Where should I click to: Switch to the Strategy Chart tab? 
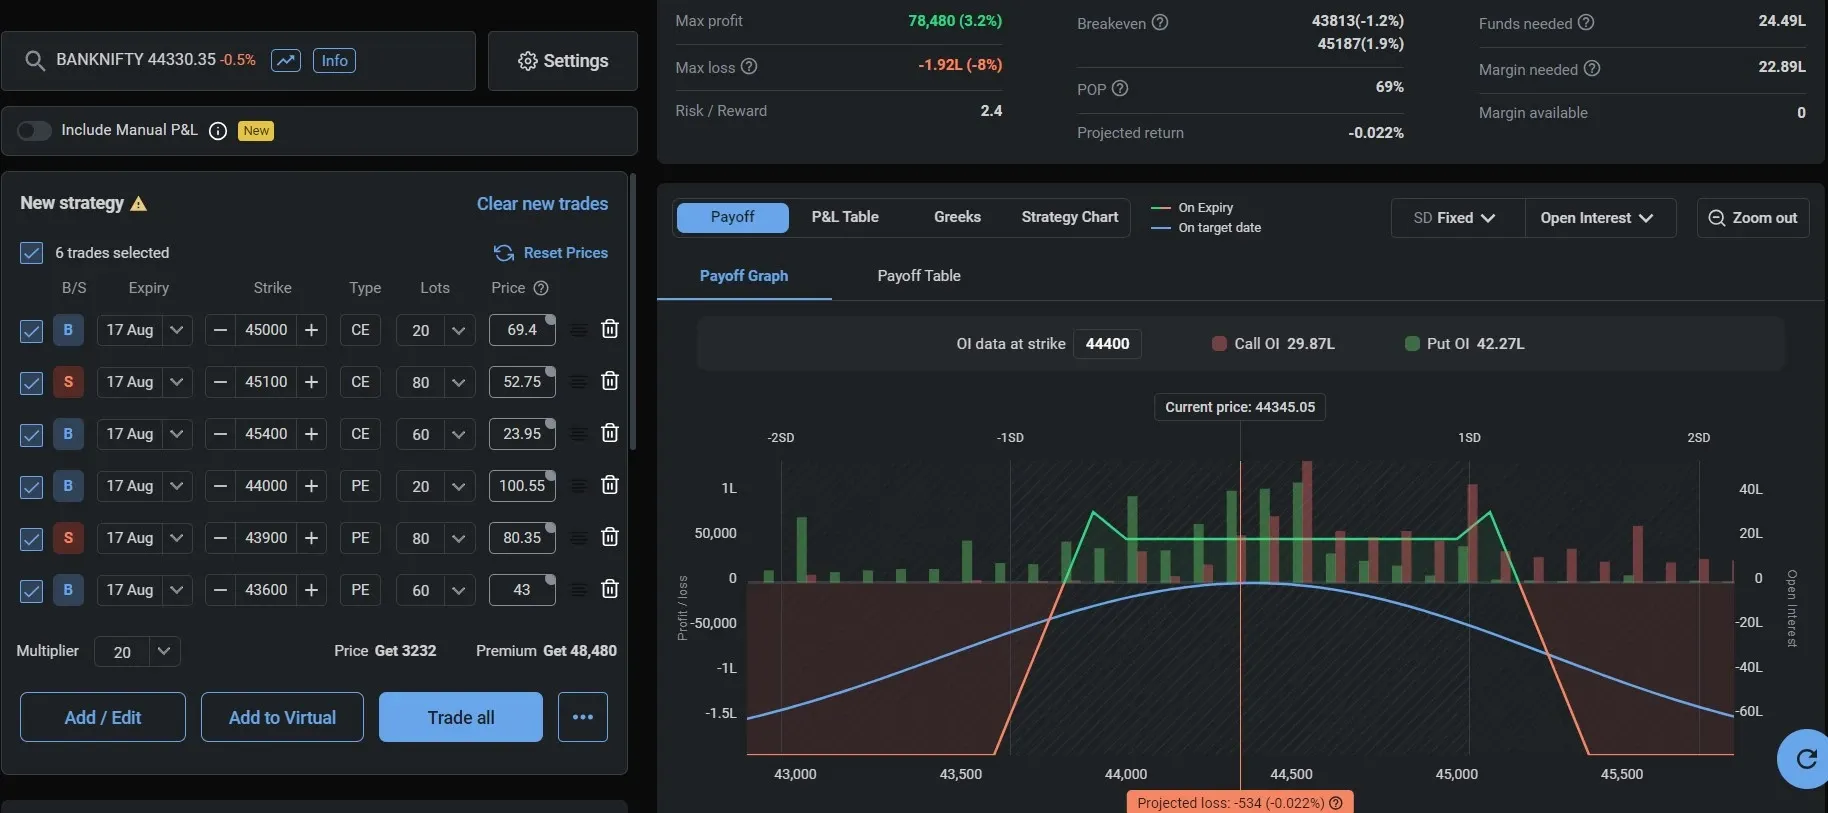pyautogui.click(x=1070, y=217)
